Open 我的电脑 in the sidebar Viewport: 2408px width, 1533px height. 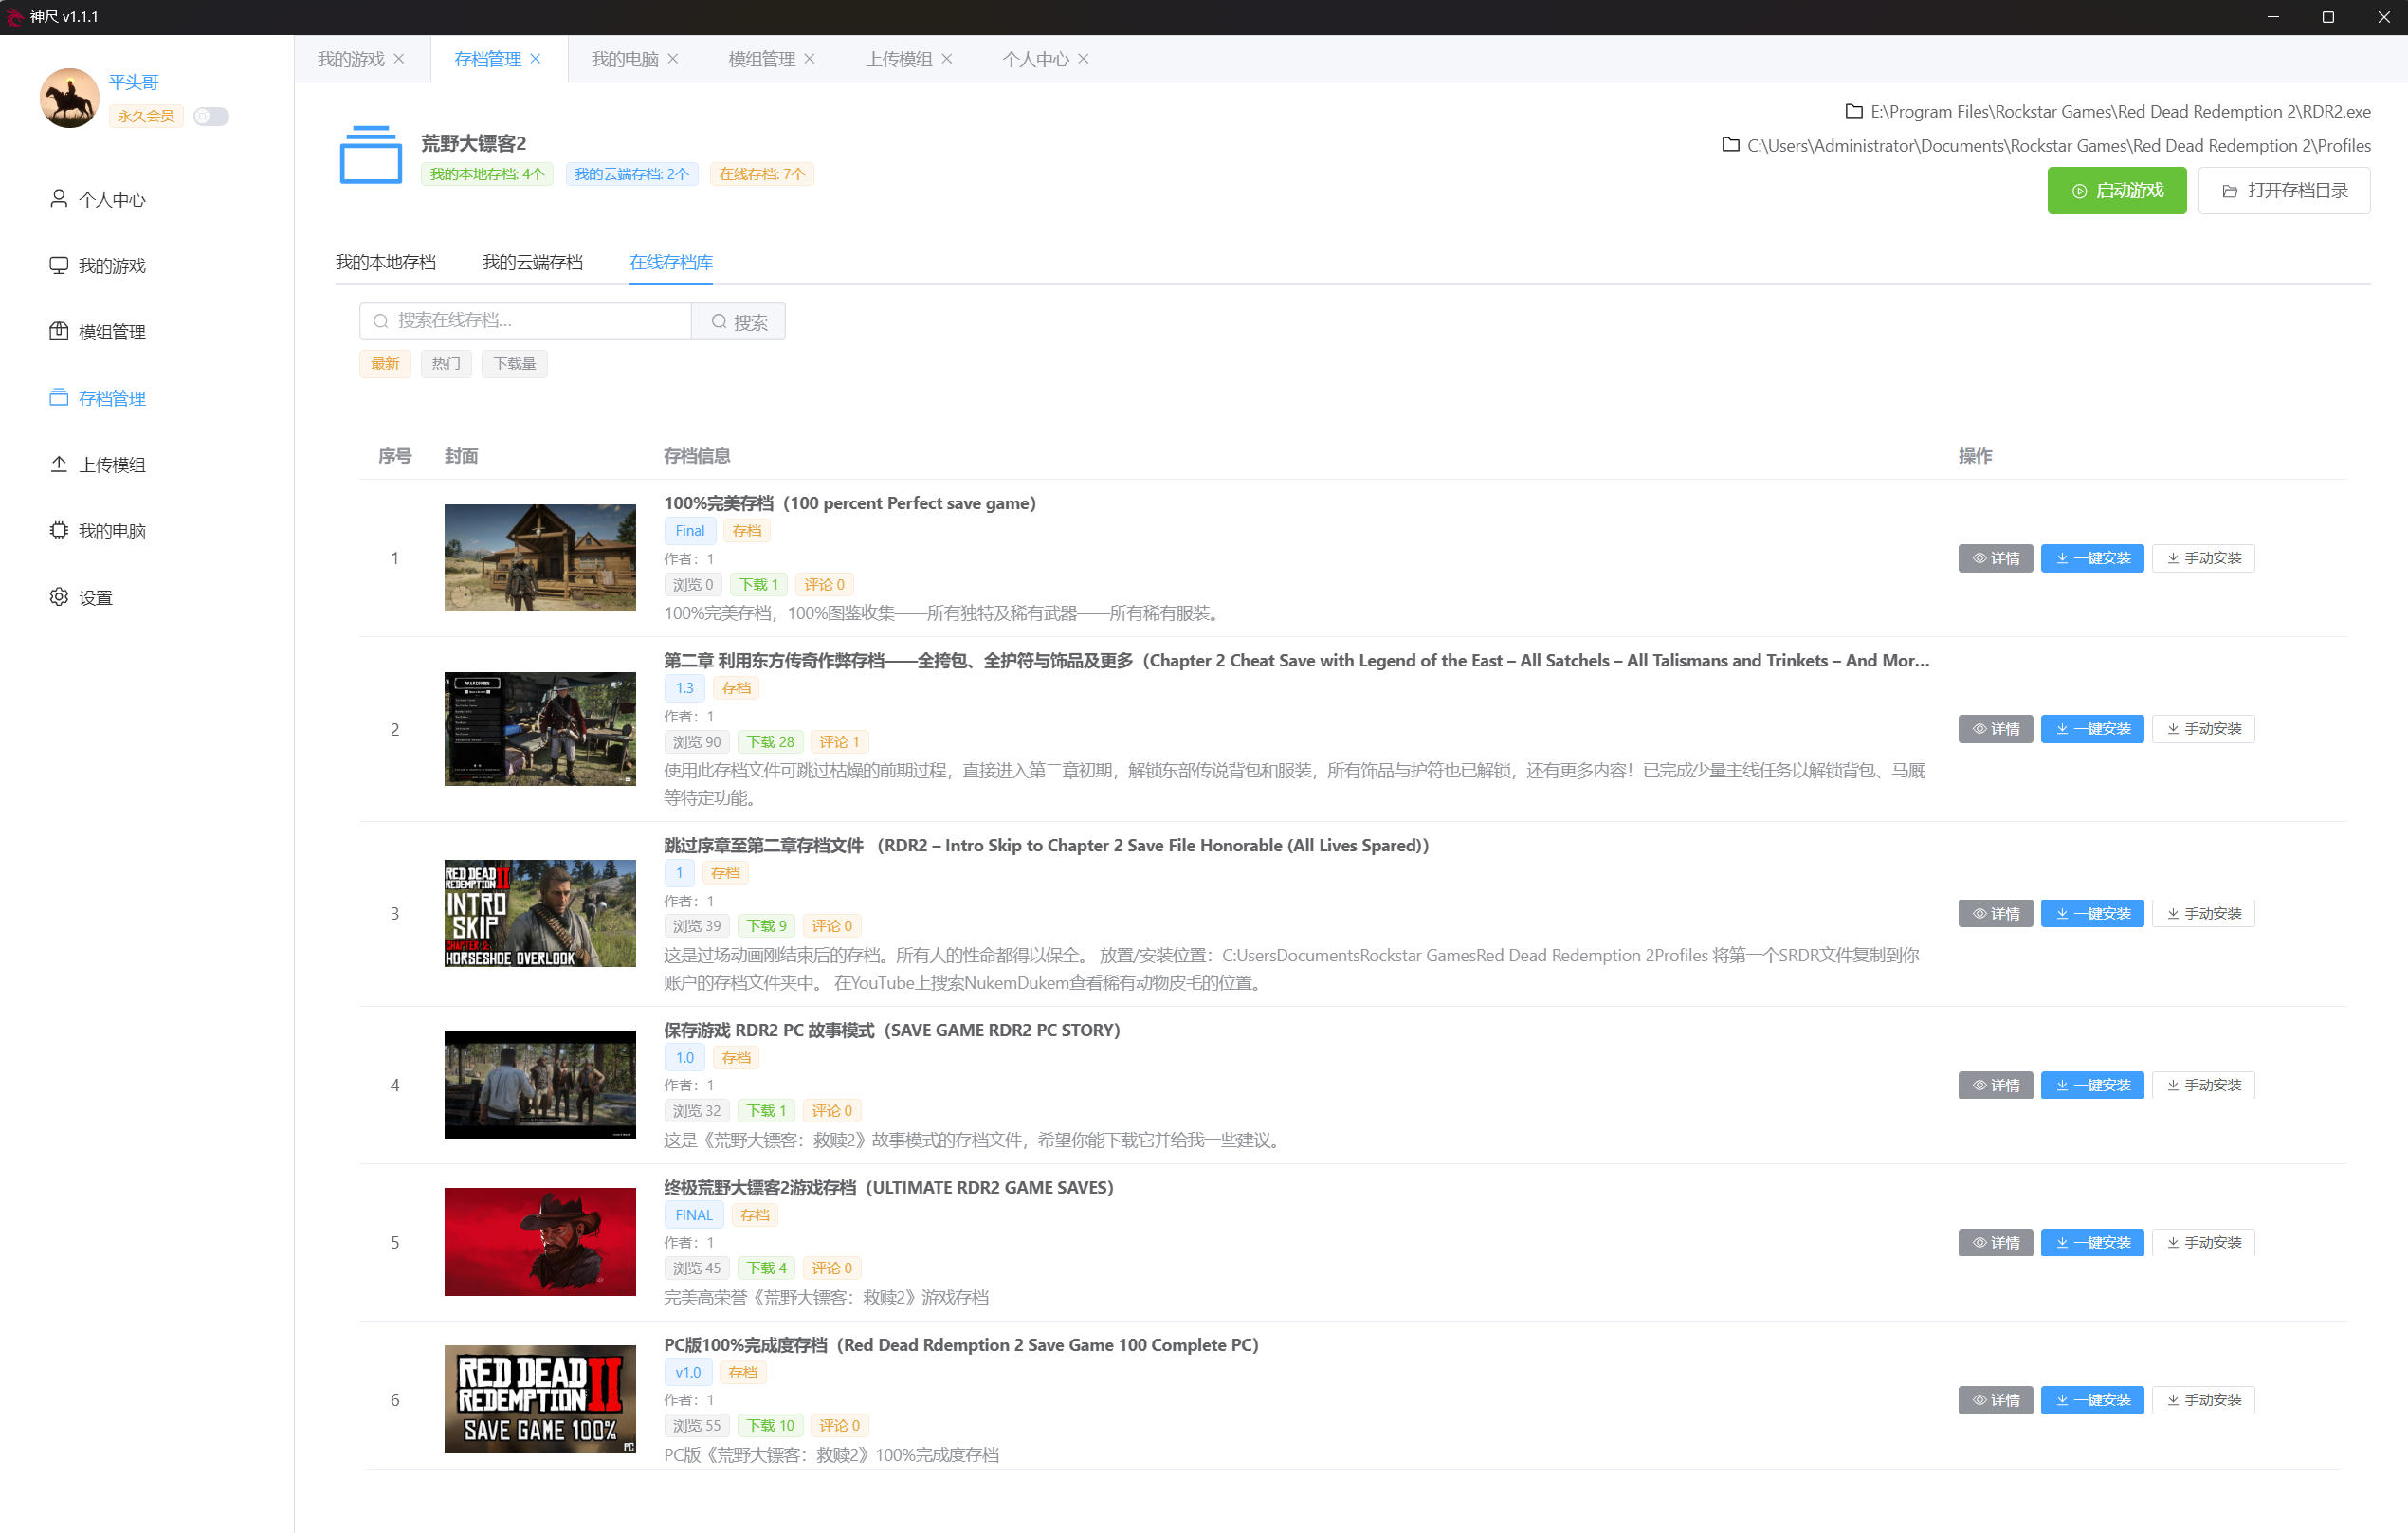(98, 531)
